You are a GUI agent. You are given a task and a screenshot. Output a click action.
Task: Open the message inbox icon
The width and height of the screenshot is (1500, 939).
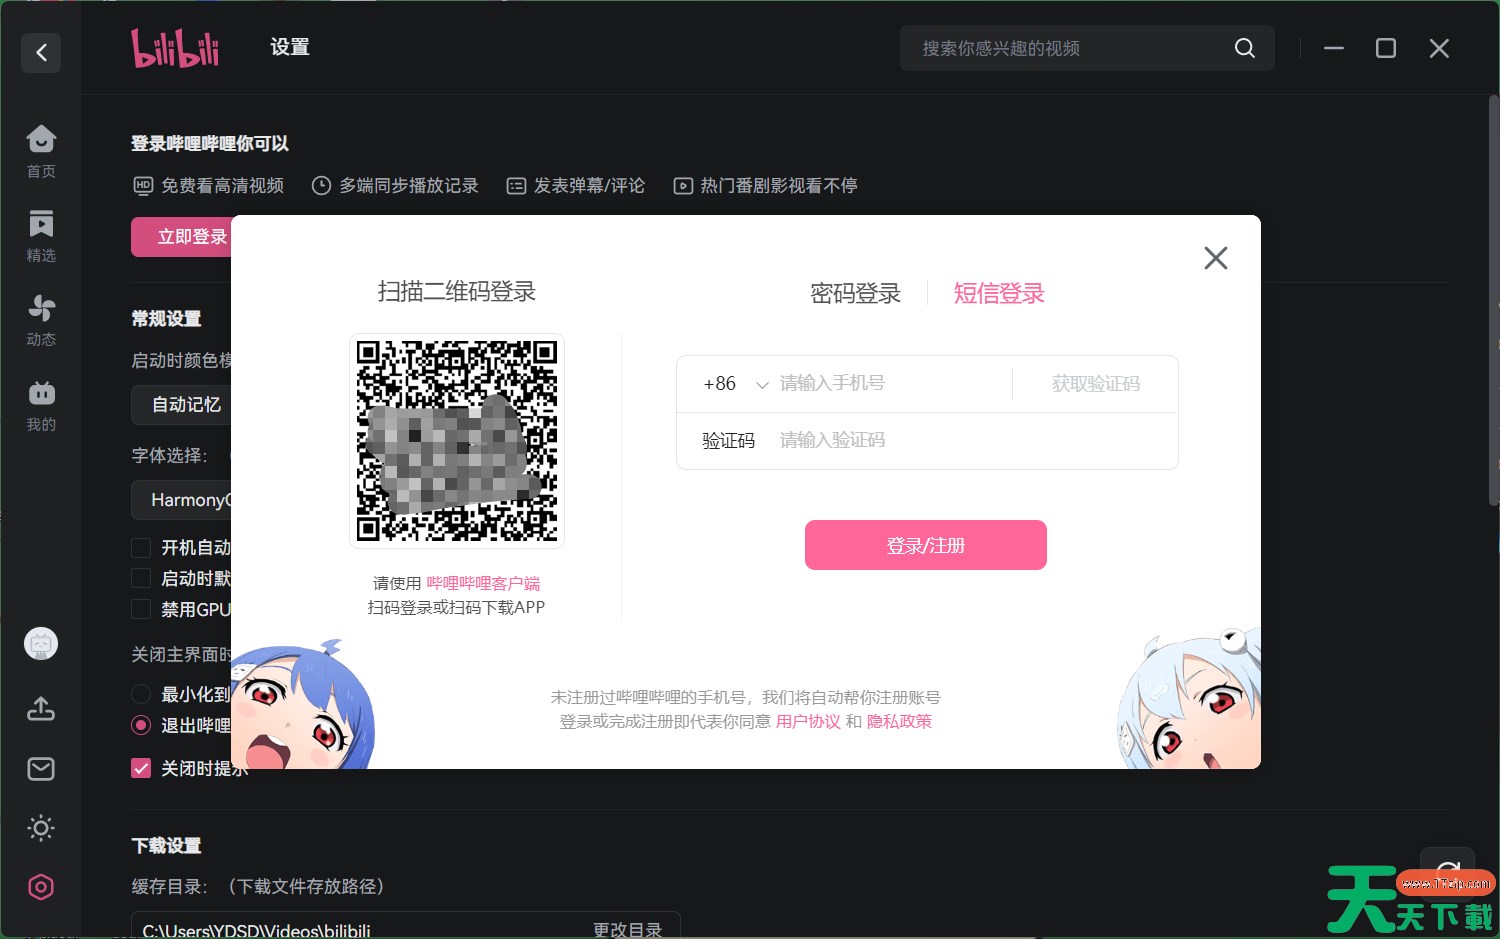(x=40, y=768)
